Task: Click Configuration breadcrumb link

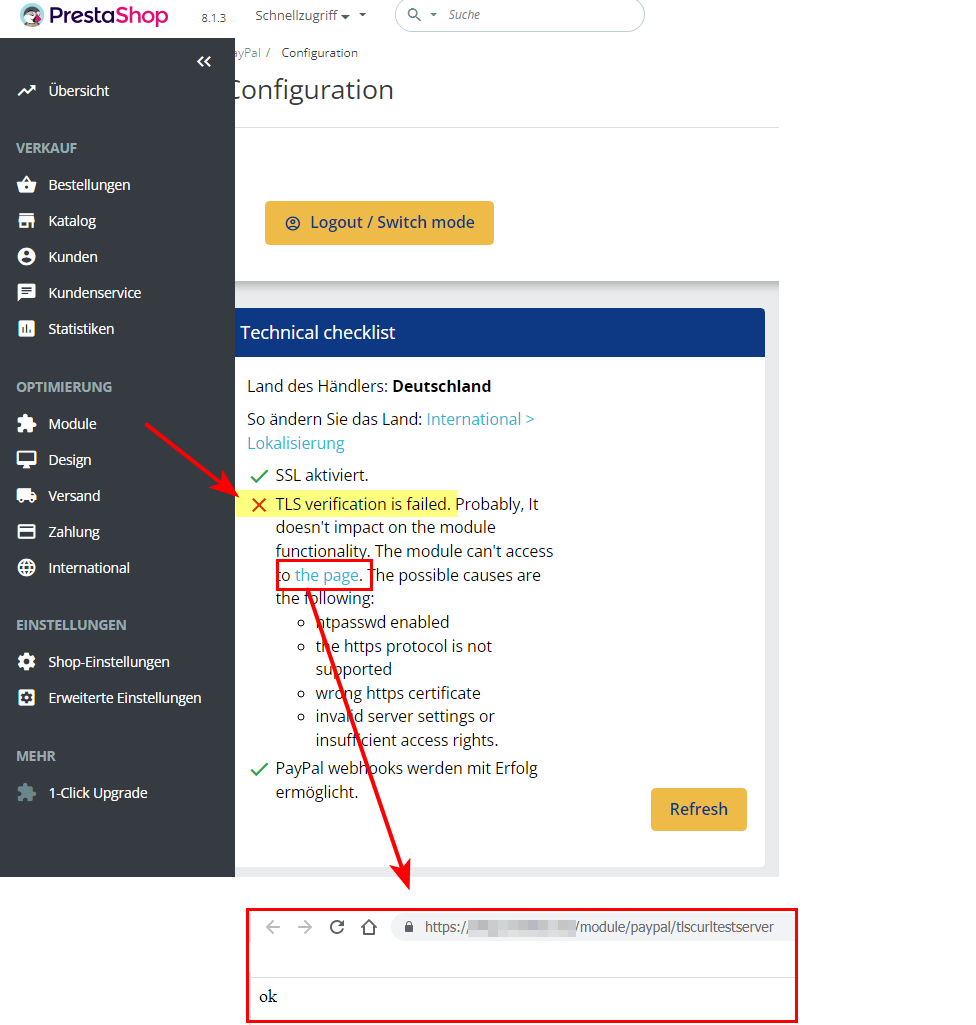Action: 319,53
